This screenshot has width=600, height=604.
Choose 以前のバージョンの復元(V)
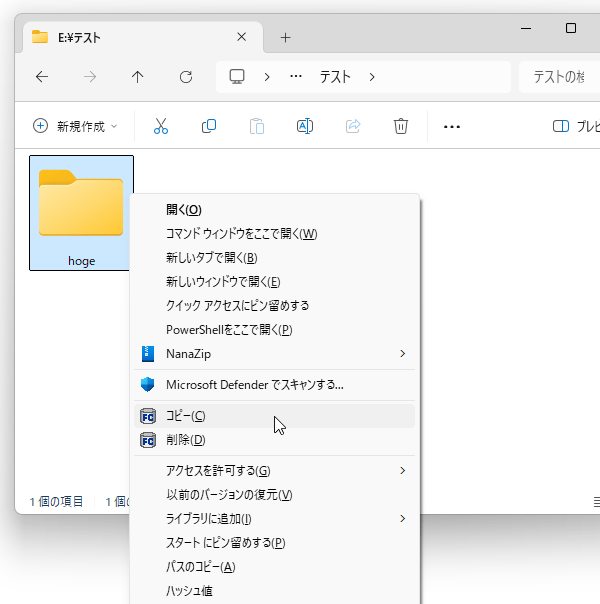click(274, 495)
